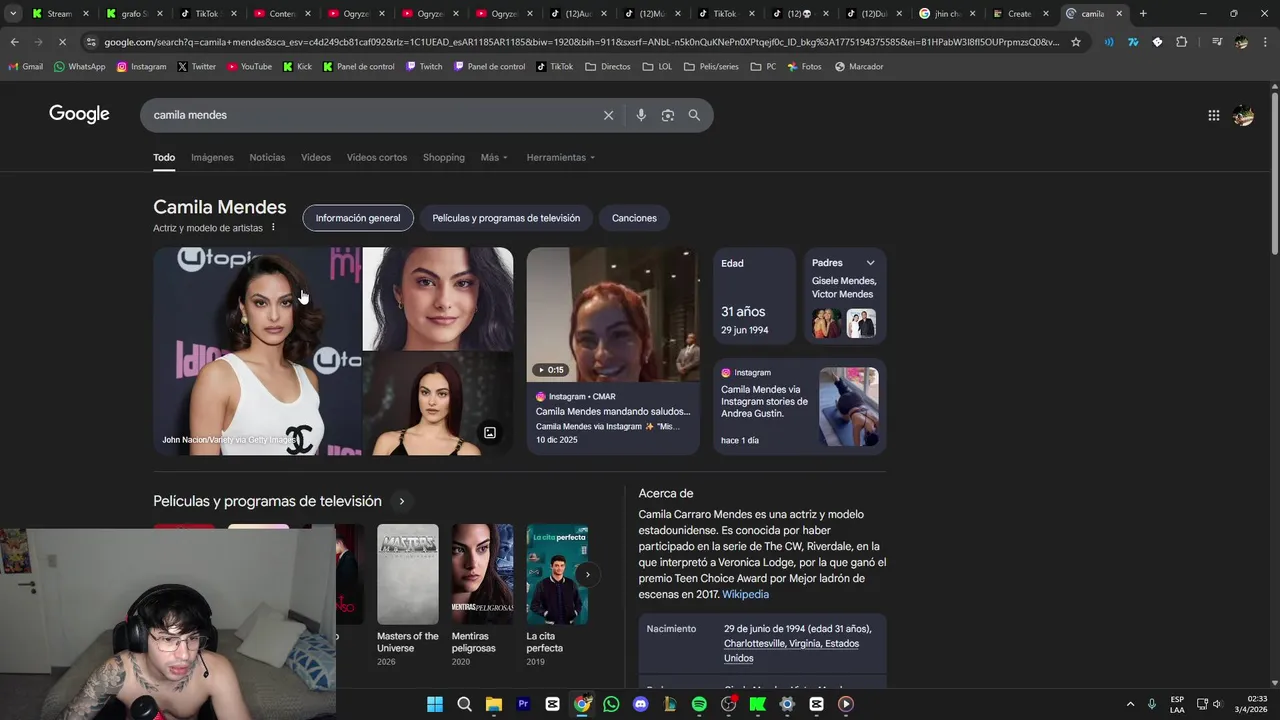This screenshot has height=720, width=1280.
Task: Open the Instagram stories Andrea Gustin card
Action: (x=799, y=406)
